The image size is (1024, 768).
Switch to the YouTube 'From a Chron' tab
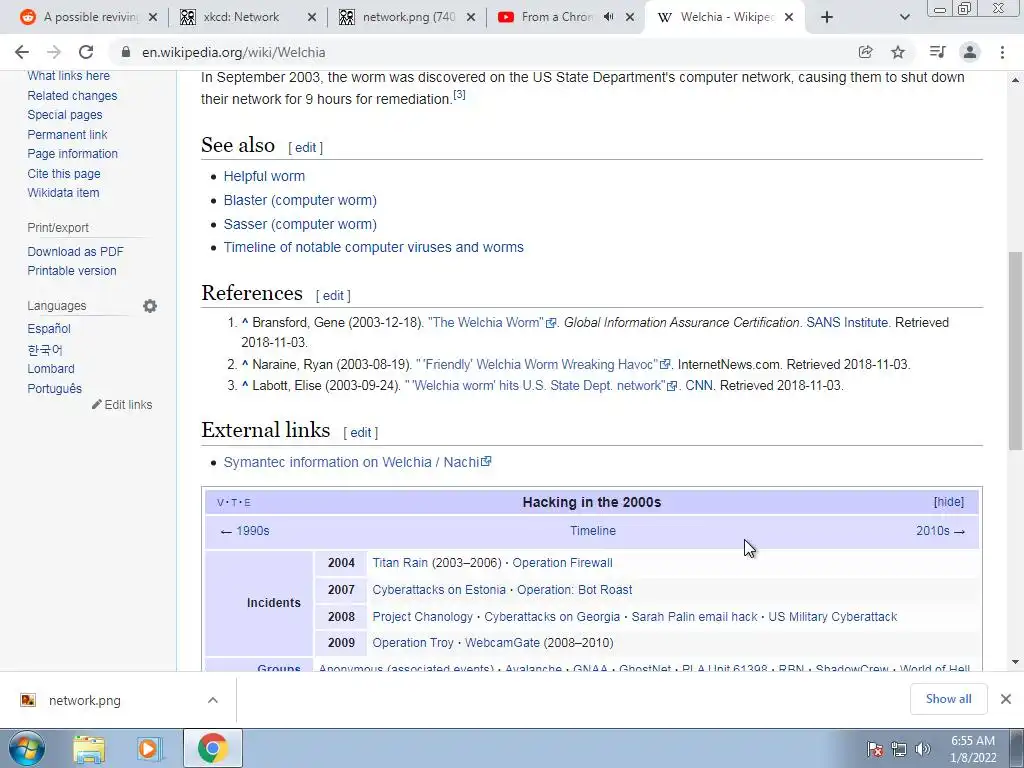tap(555, 17)
